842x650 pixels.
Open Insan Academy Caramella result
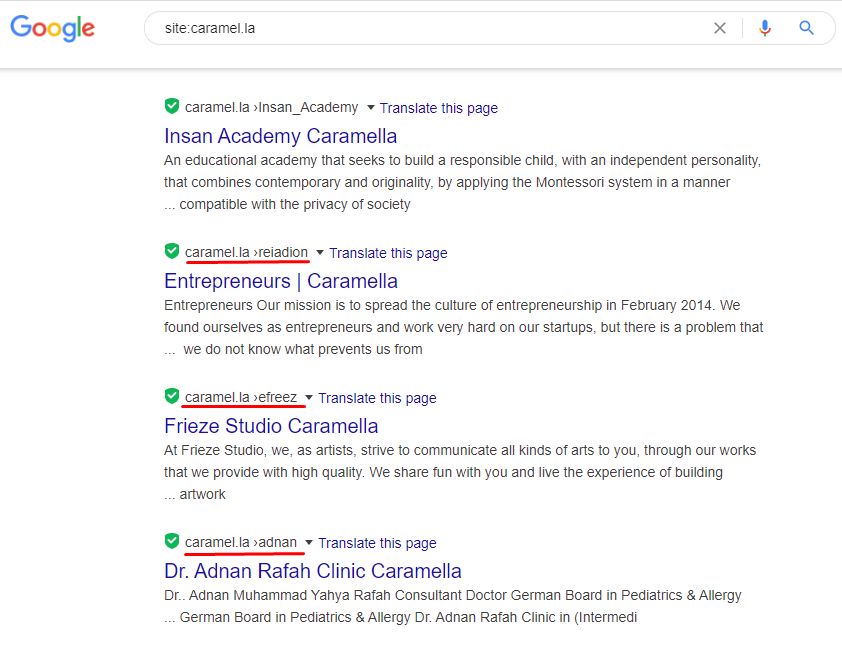[280, 136]
